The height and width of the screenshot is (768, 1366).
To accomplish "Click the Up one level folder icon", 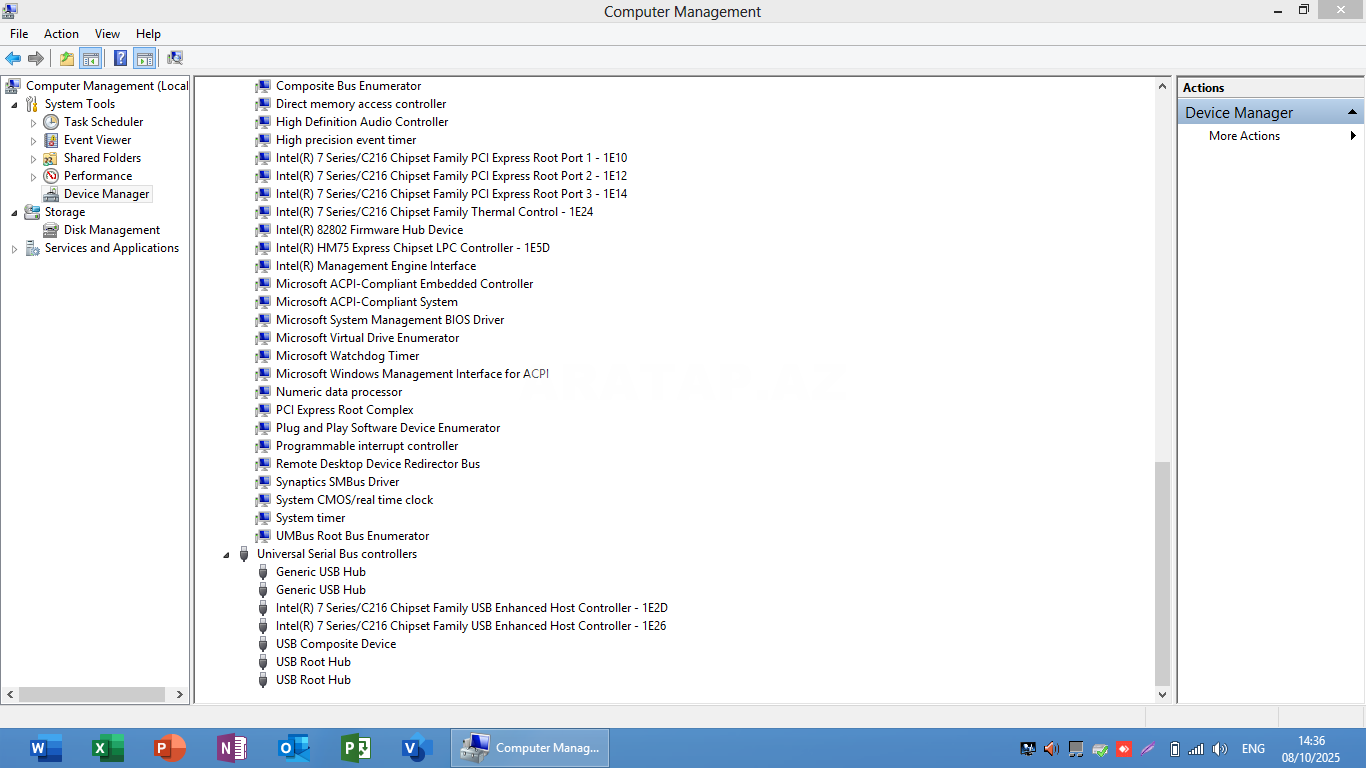I will point(67,58).
